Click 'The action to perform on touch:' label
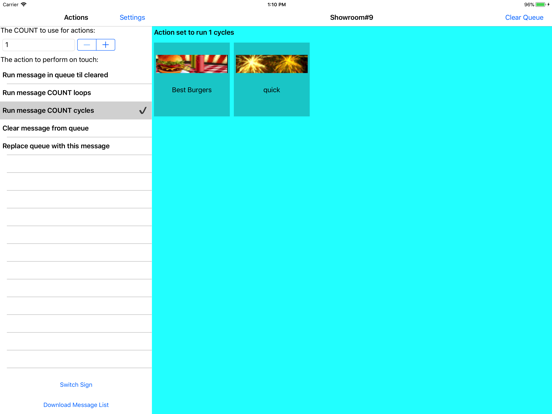Screen dimensions: 552x414 (49, 59)
